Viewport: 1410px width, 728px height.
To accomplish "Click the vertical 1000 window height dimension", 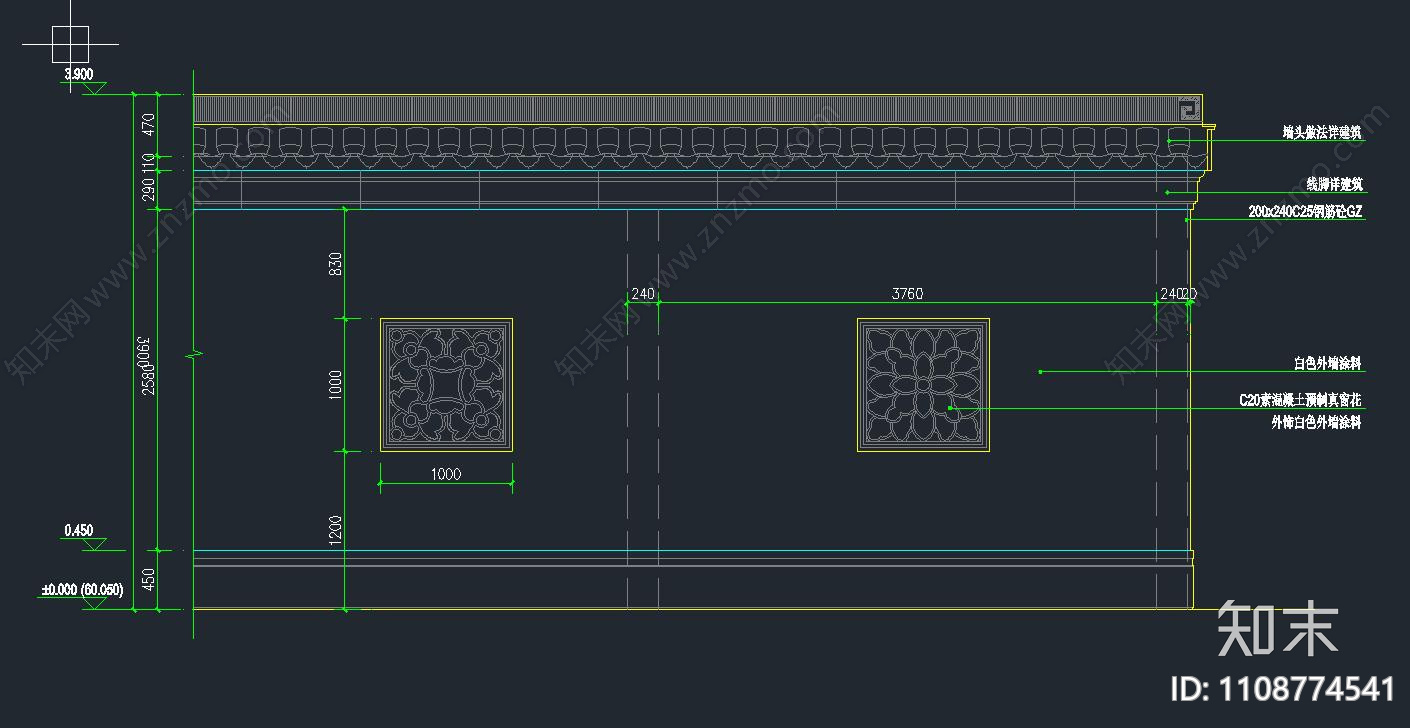I will pos(336,385).
